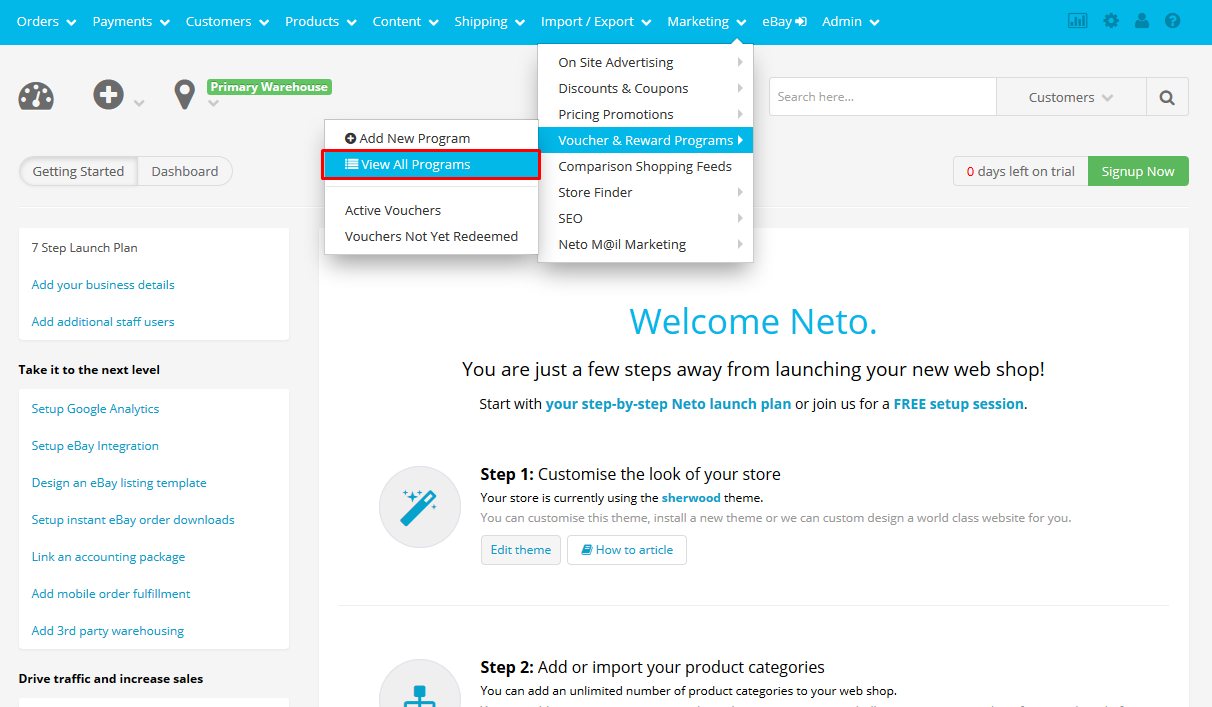This screenshot has width=1212, height=707.
Task: Open Link an accounting package link
Action: [108, 557]
